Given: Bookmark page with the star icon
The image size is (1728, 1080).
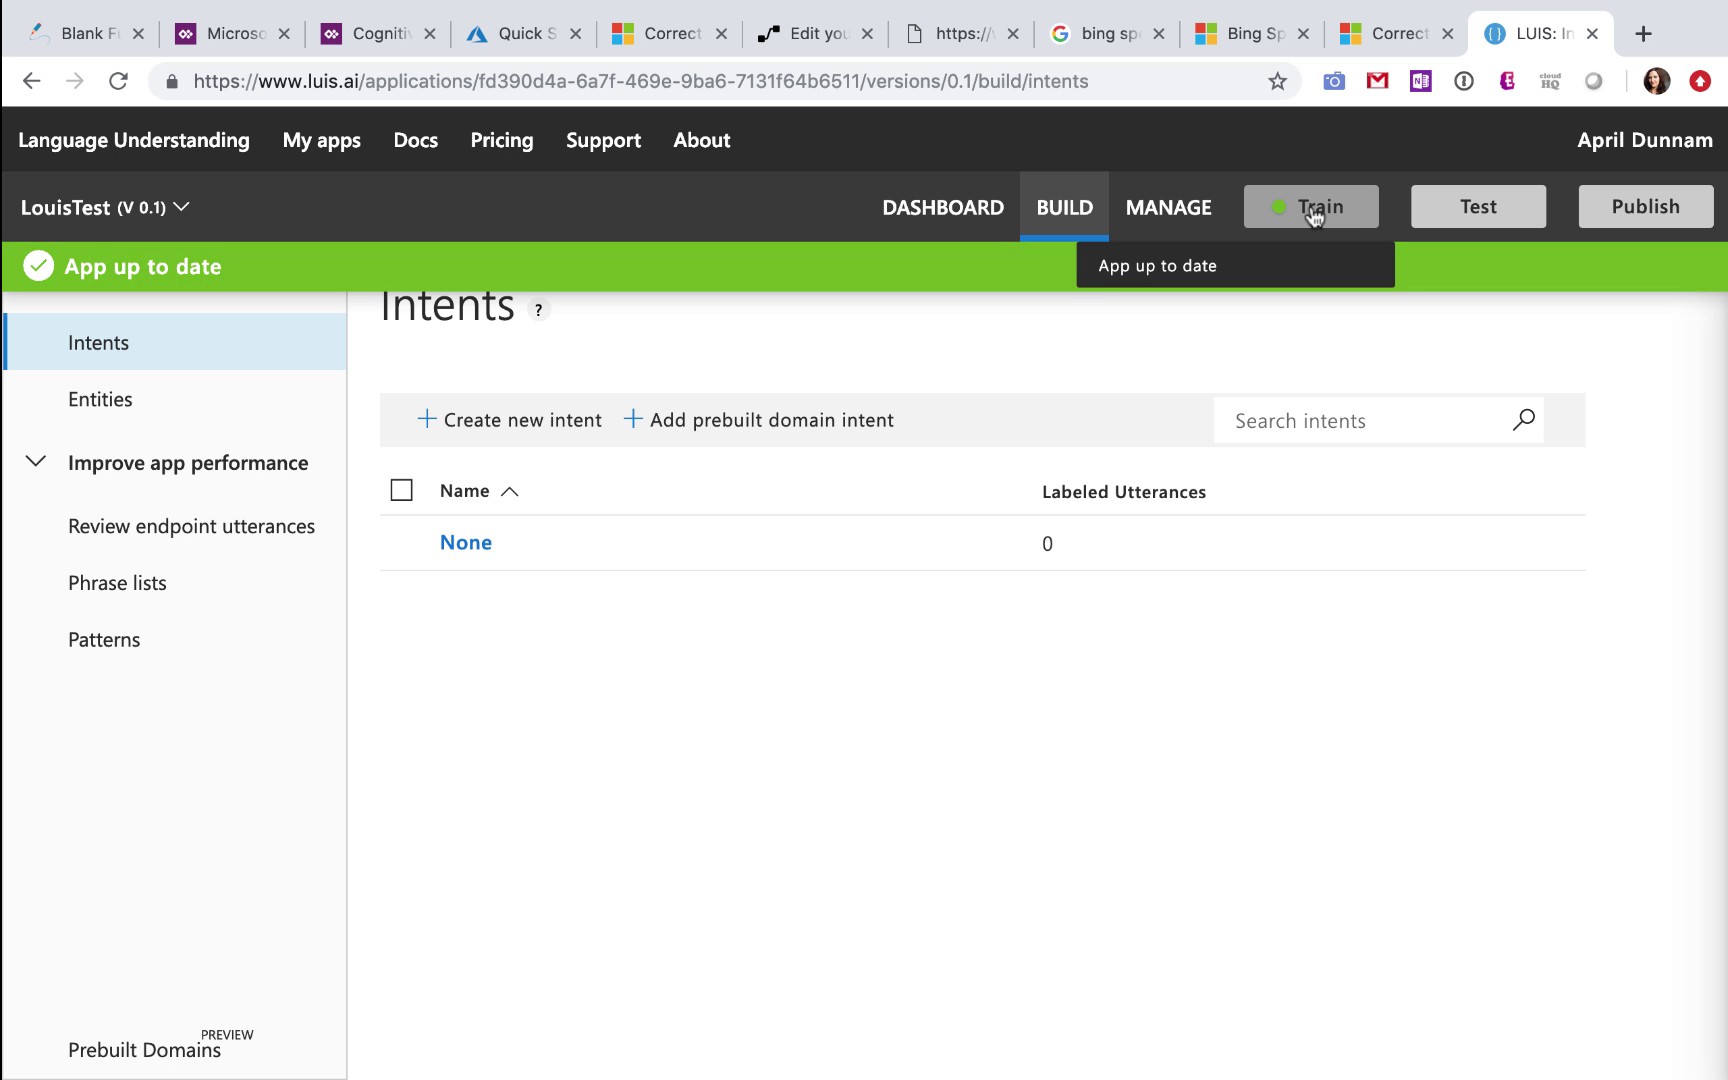Looking at the screenshot, I should 1277,81.
